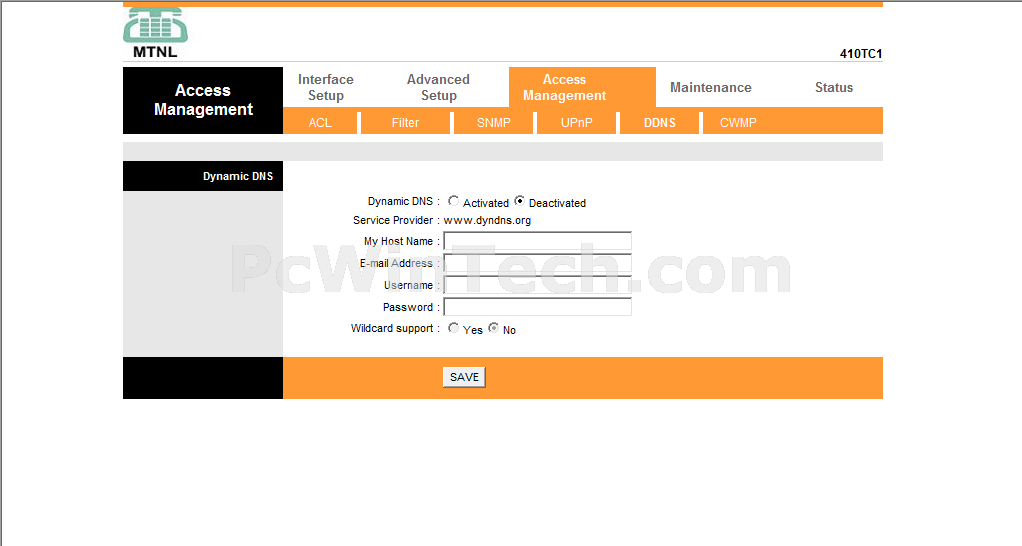Screen dimensions: 1022x546
Task: Choose No for Wildcard support
Action: pos(493,328)
